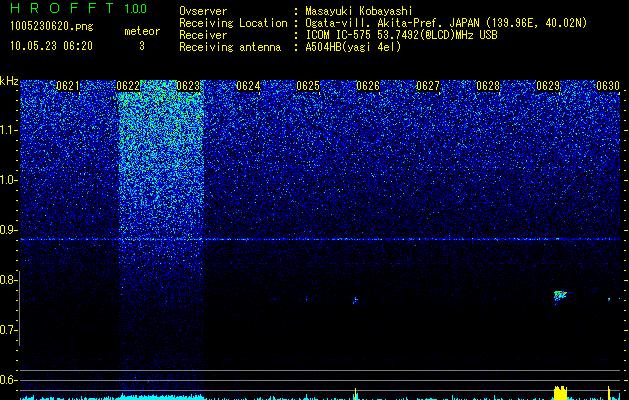
Task: Click observer name Masayuki Kobayashi
Action: (x=358, y=11)
